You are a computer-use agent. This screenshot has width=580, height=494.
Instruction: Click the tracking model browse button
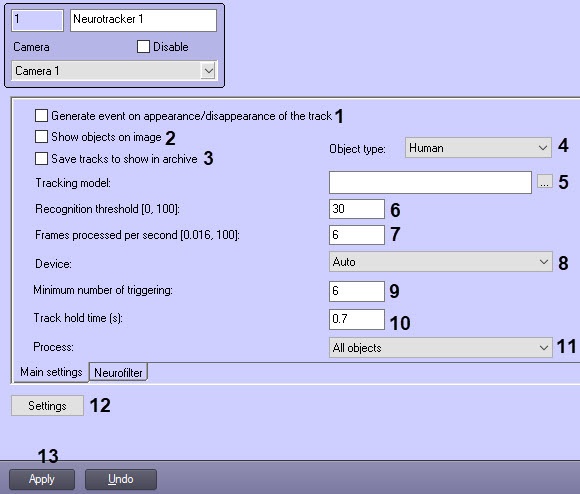pos(545,182)
